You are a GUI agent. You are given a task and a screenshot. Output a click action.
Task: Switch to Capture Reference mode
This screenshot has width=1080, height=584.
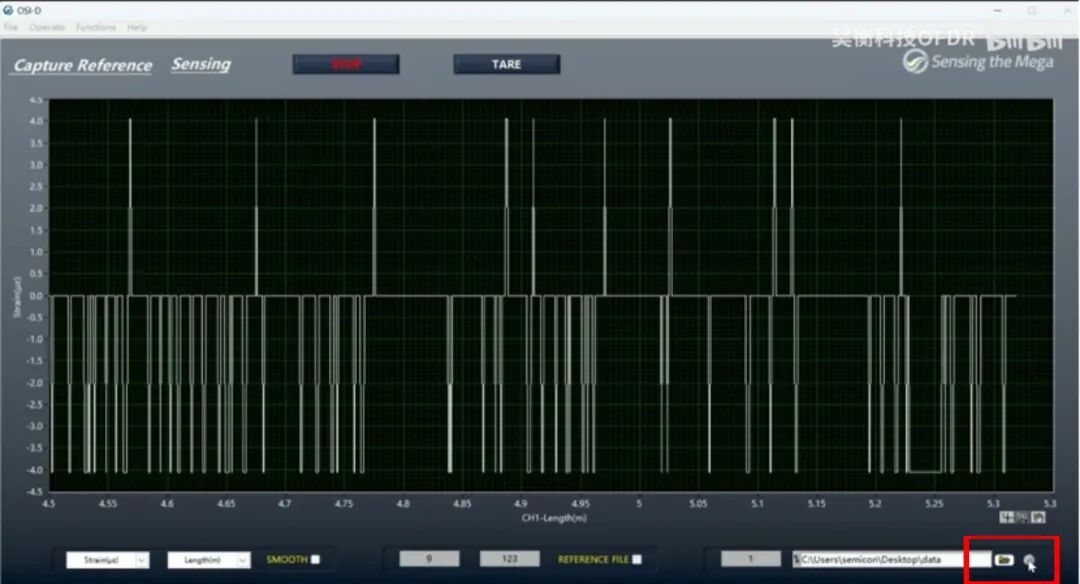pos(82,66)
